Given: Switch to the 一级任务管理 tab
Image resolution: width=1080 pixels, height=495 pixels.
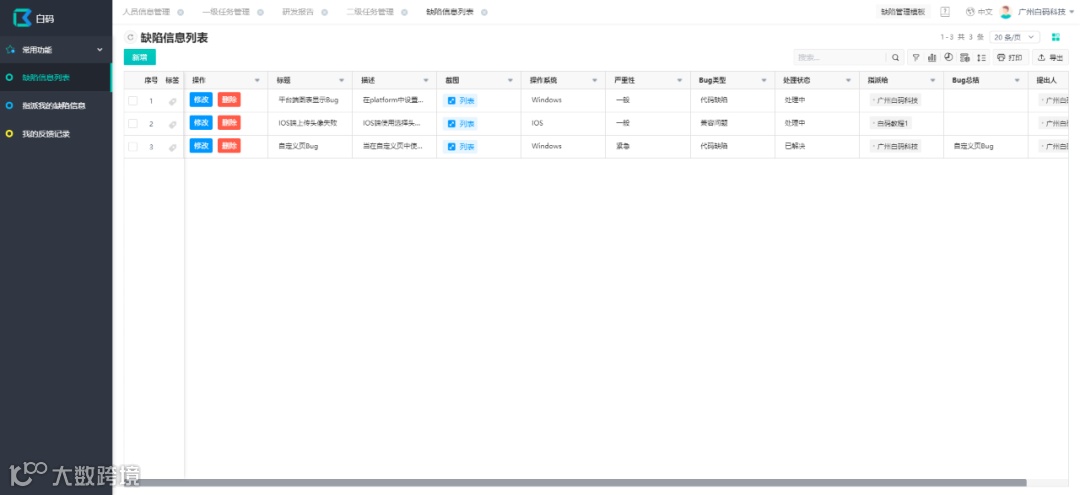Looking at the screenshot, I should pos(226,12).
